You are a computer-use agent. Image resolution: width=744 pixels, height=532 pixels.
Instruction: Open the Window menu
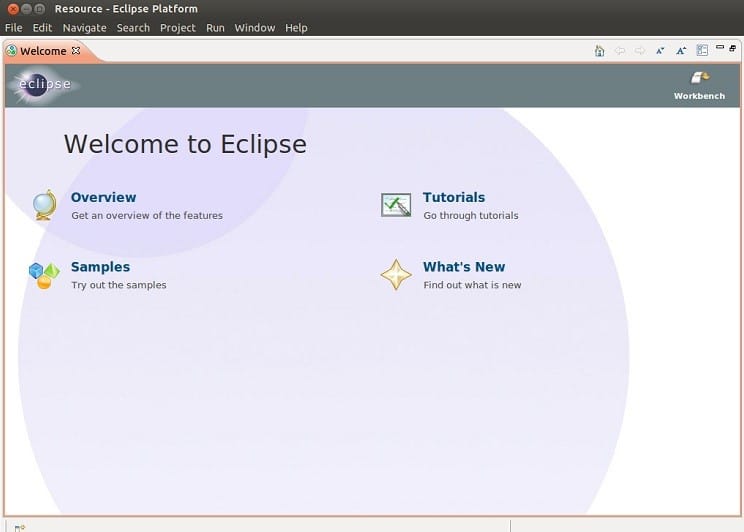pyautogui.click(x=254, y=28)
